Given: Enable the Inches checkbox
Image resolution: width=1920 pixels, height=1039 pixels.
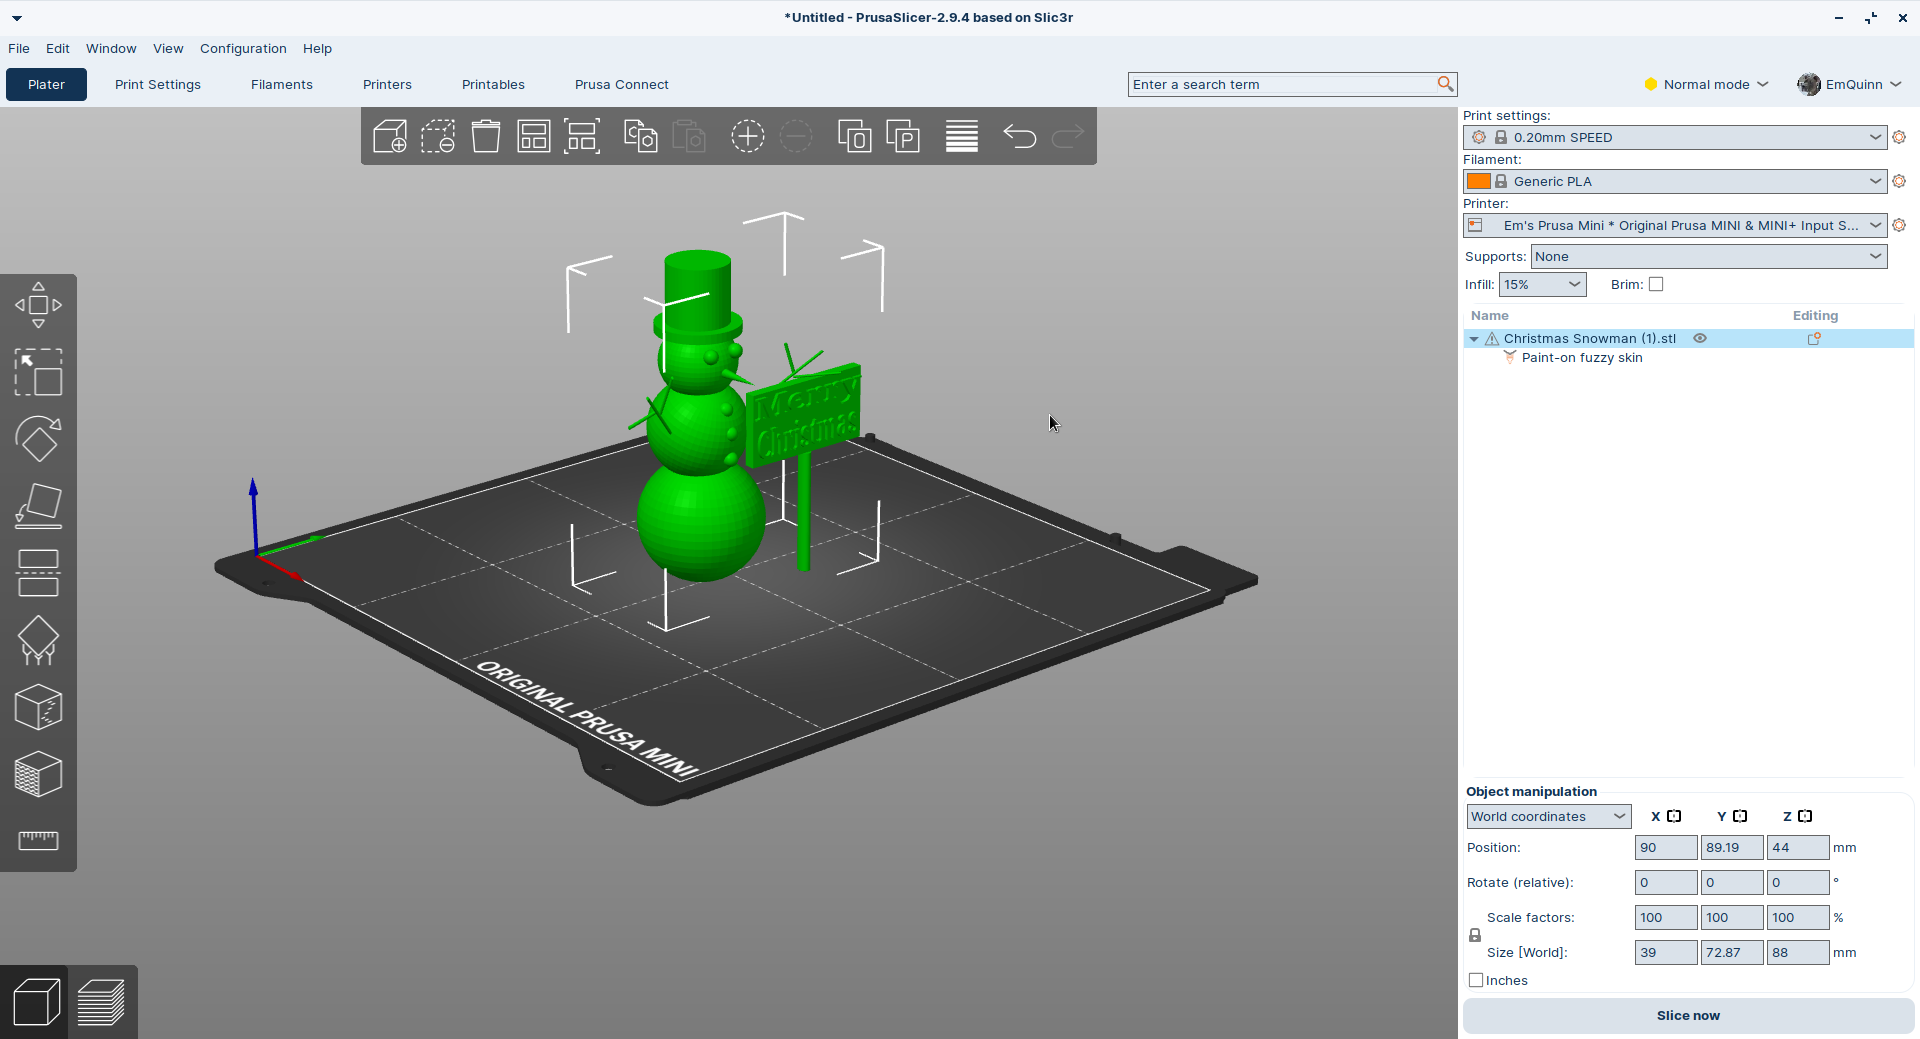Looking at the screenshot, I should click(x=1476, y=980).
